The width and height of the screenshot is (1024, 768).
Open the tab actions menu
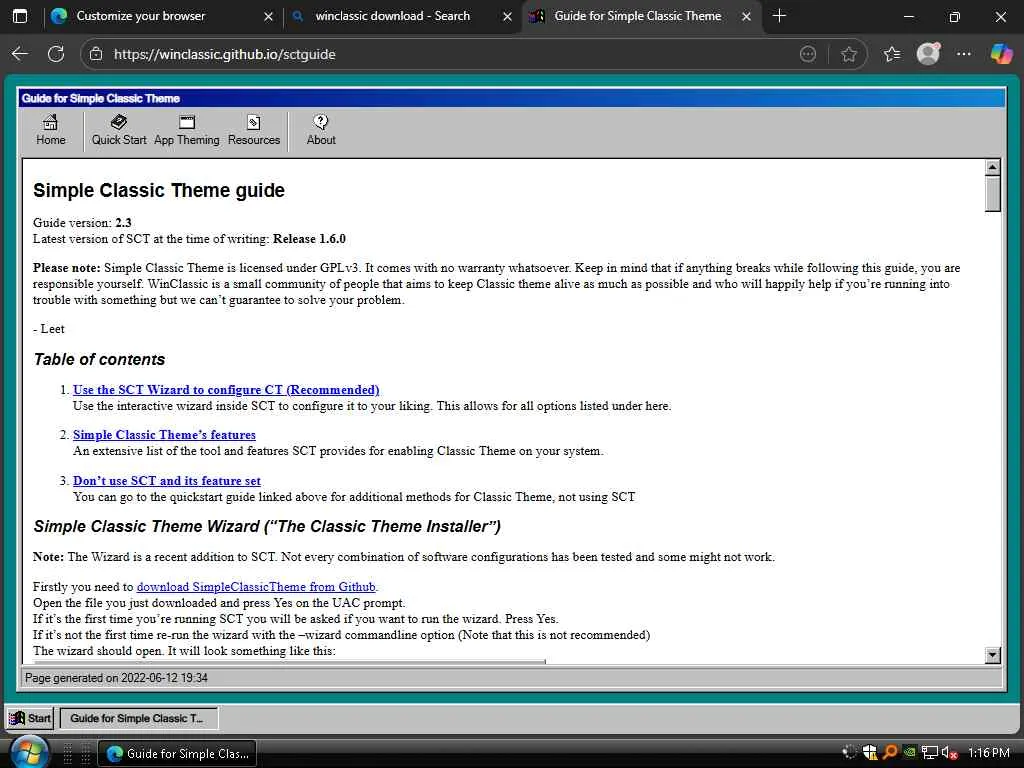coord(20,16)
